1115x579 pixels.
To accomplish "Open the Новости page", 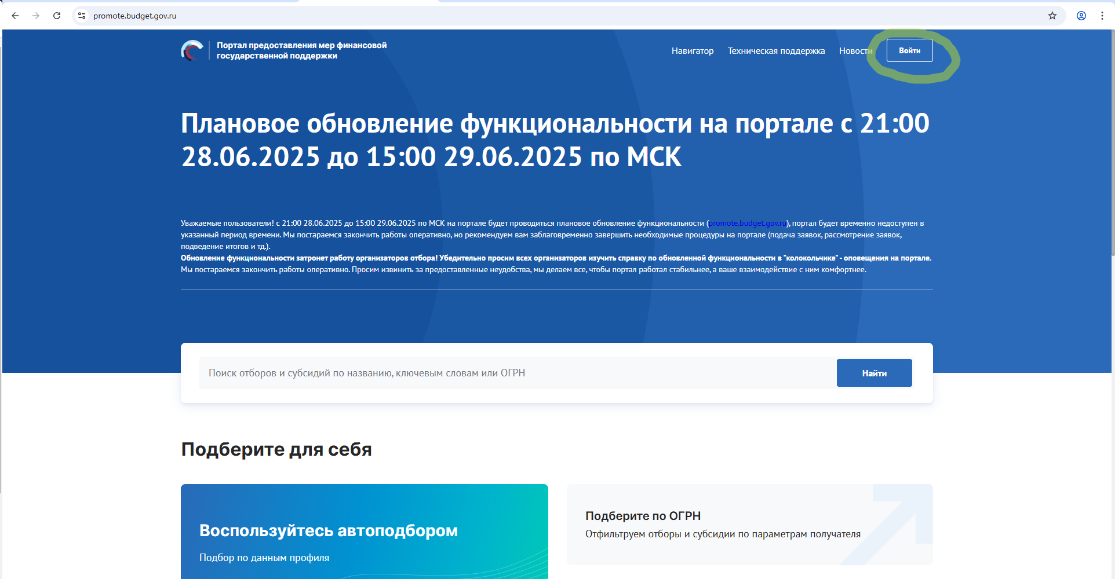I will tap(855, 50).
